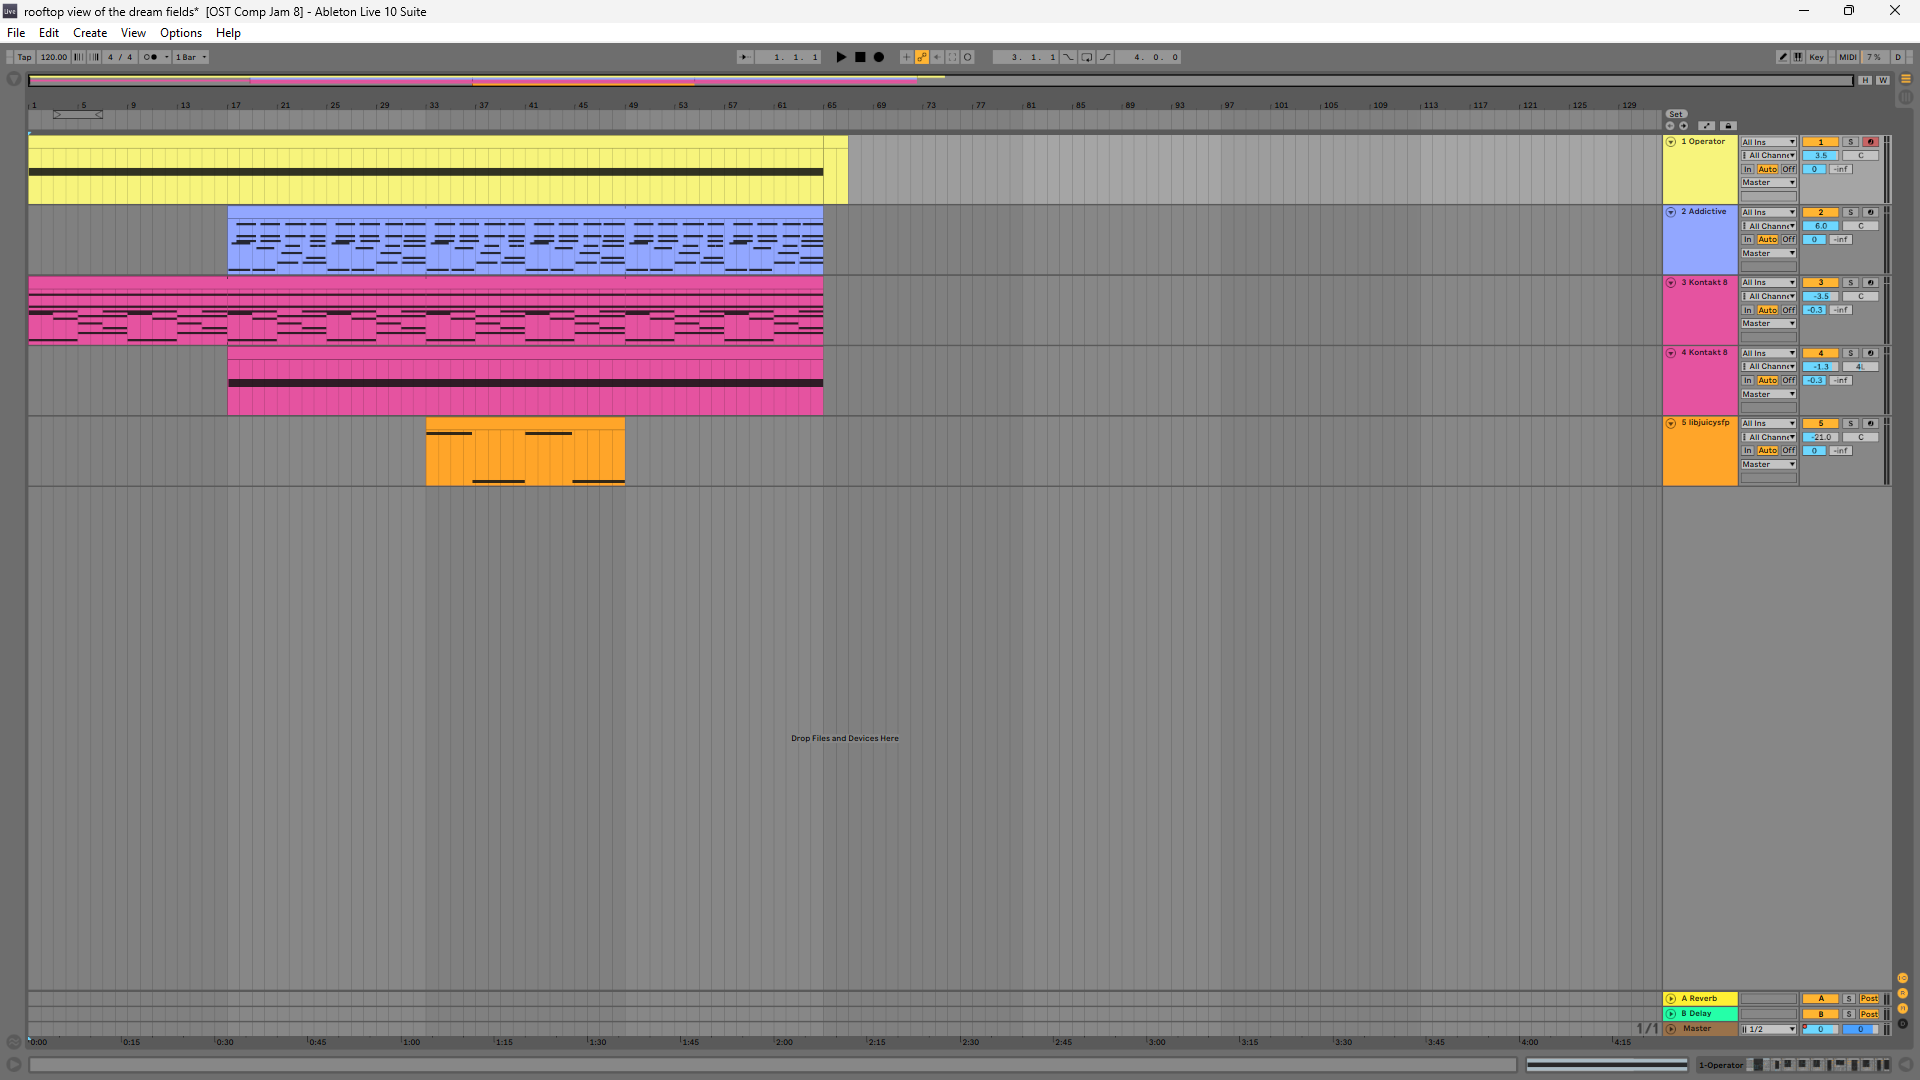Deactivate track 5 libjuicysfp activator

coord(1820,424)
